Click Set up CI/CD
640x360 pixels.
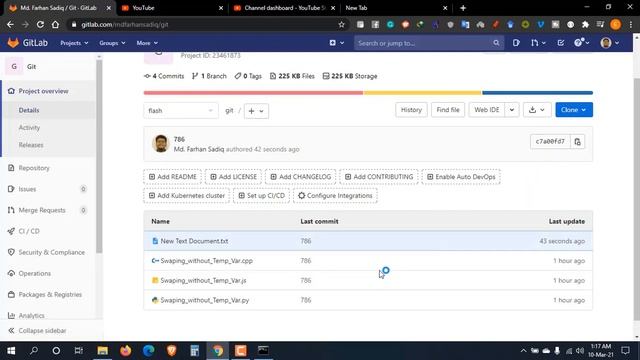(262, 196)
